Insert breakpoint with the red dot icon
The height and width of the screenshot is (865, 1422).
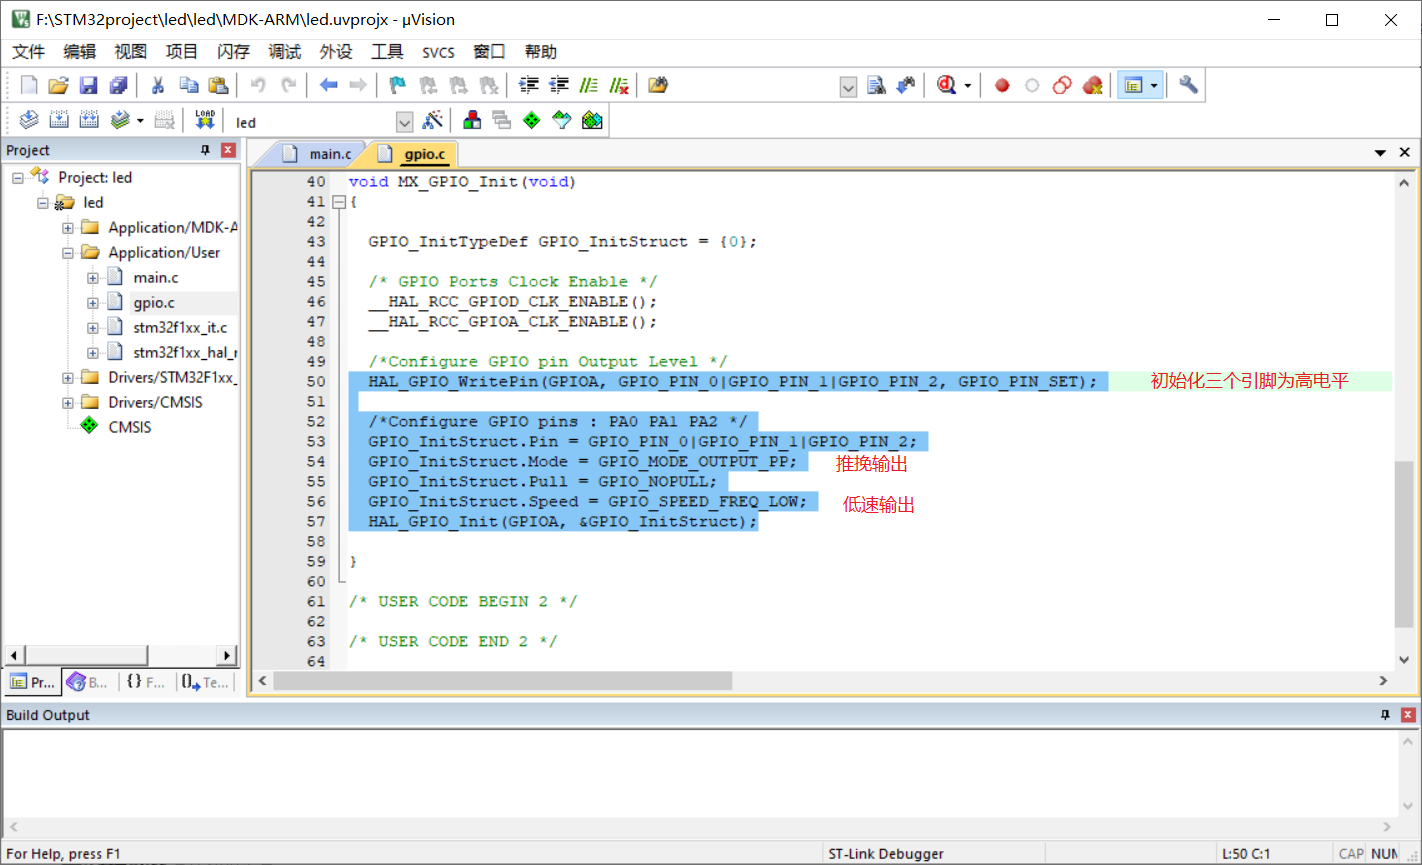pos(1002,86)
